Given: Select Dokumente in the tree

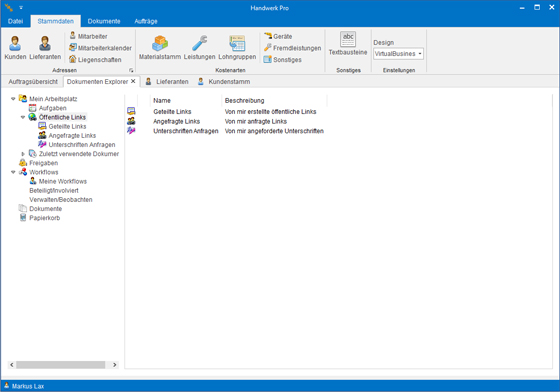Looking at the screenshot, I should coord(45,208).
